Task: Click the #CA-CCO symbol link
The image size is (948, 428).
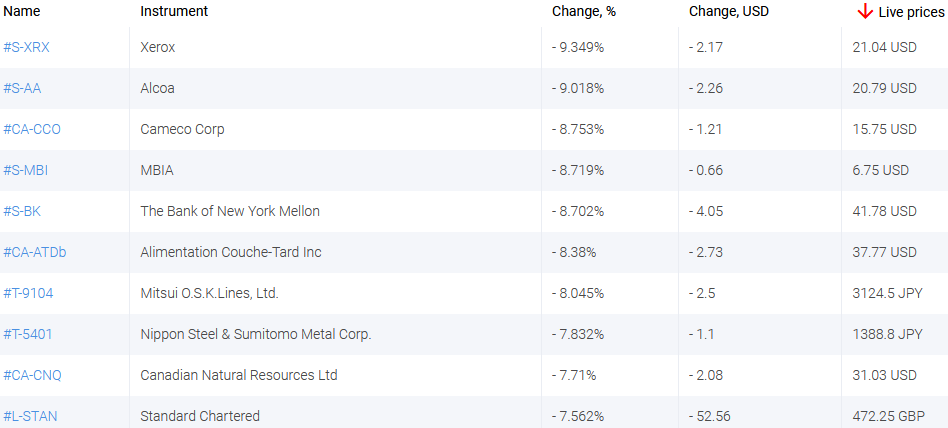Action: [32, 129]
